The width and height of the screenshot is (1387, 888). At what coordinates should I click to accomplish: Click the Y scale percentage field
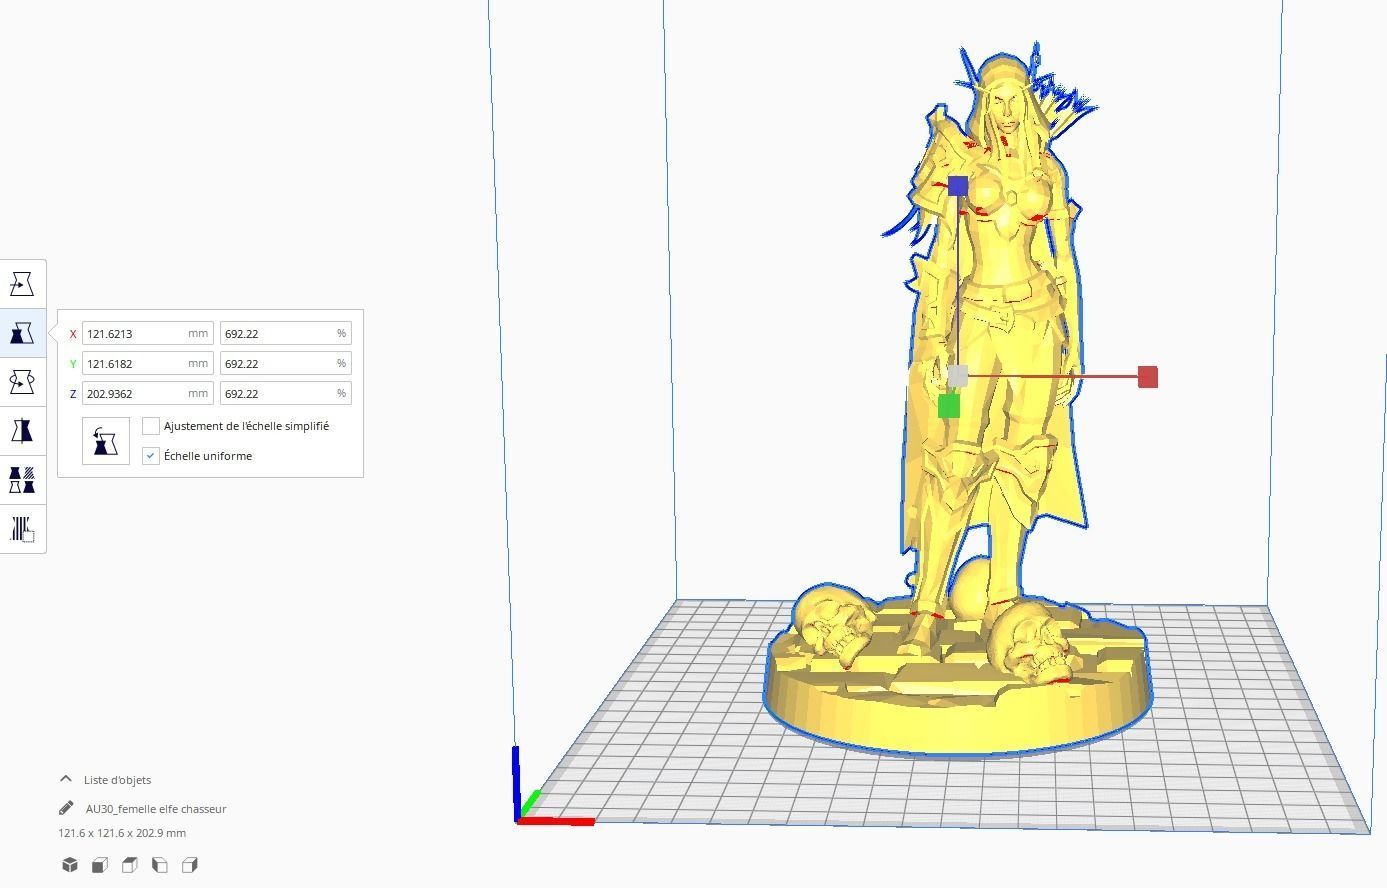click(x=286, y=364)
